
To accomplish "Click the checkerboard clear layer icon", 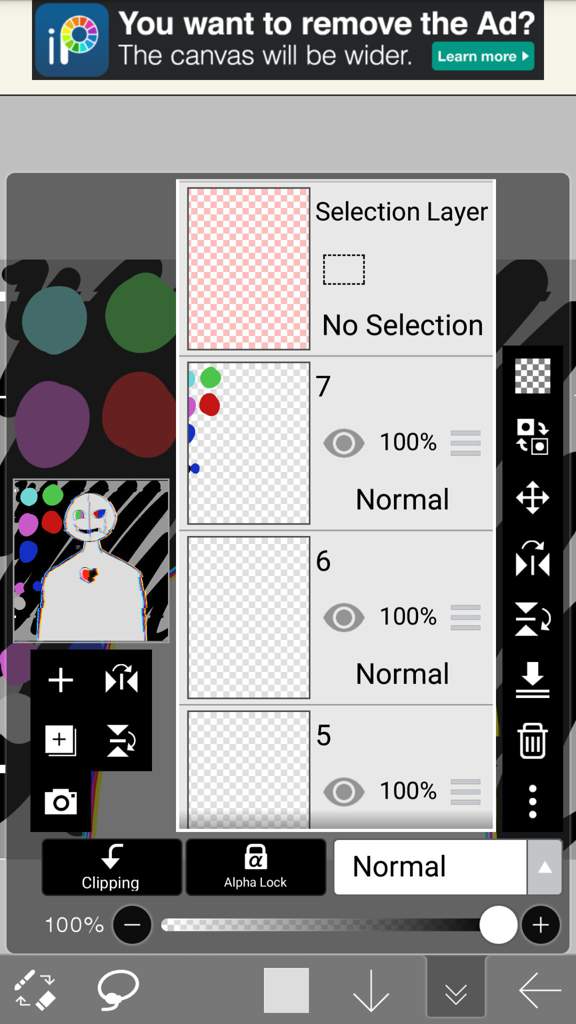I will pyautogui.click(x=532, y=376).
